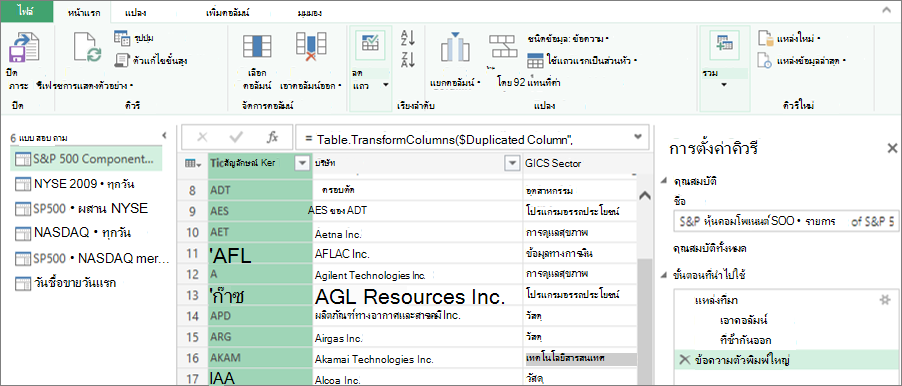Open the Advanced Editor

tap(151, 60)
